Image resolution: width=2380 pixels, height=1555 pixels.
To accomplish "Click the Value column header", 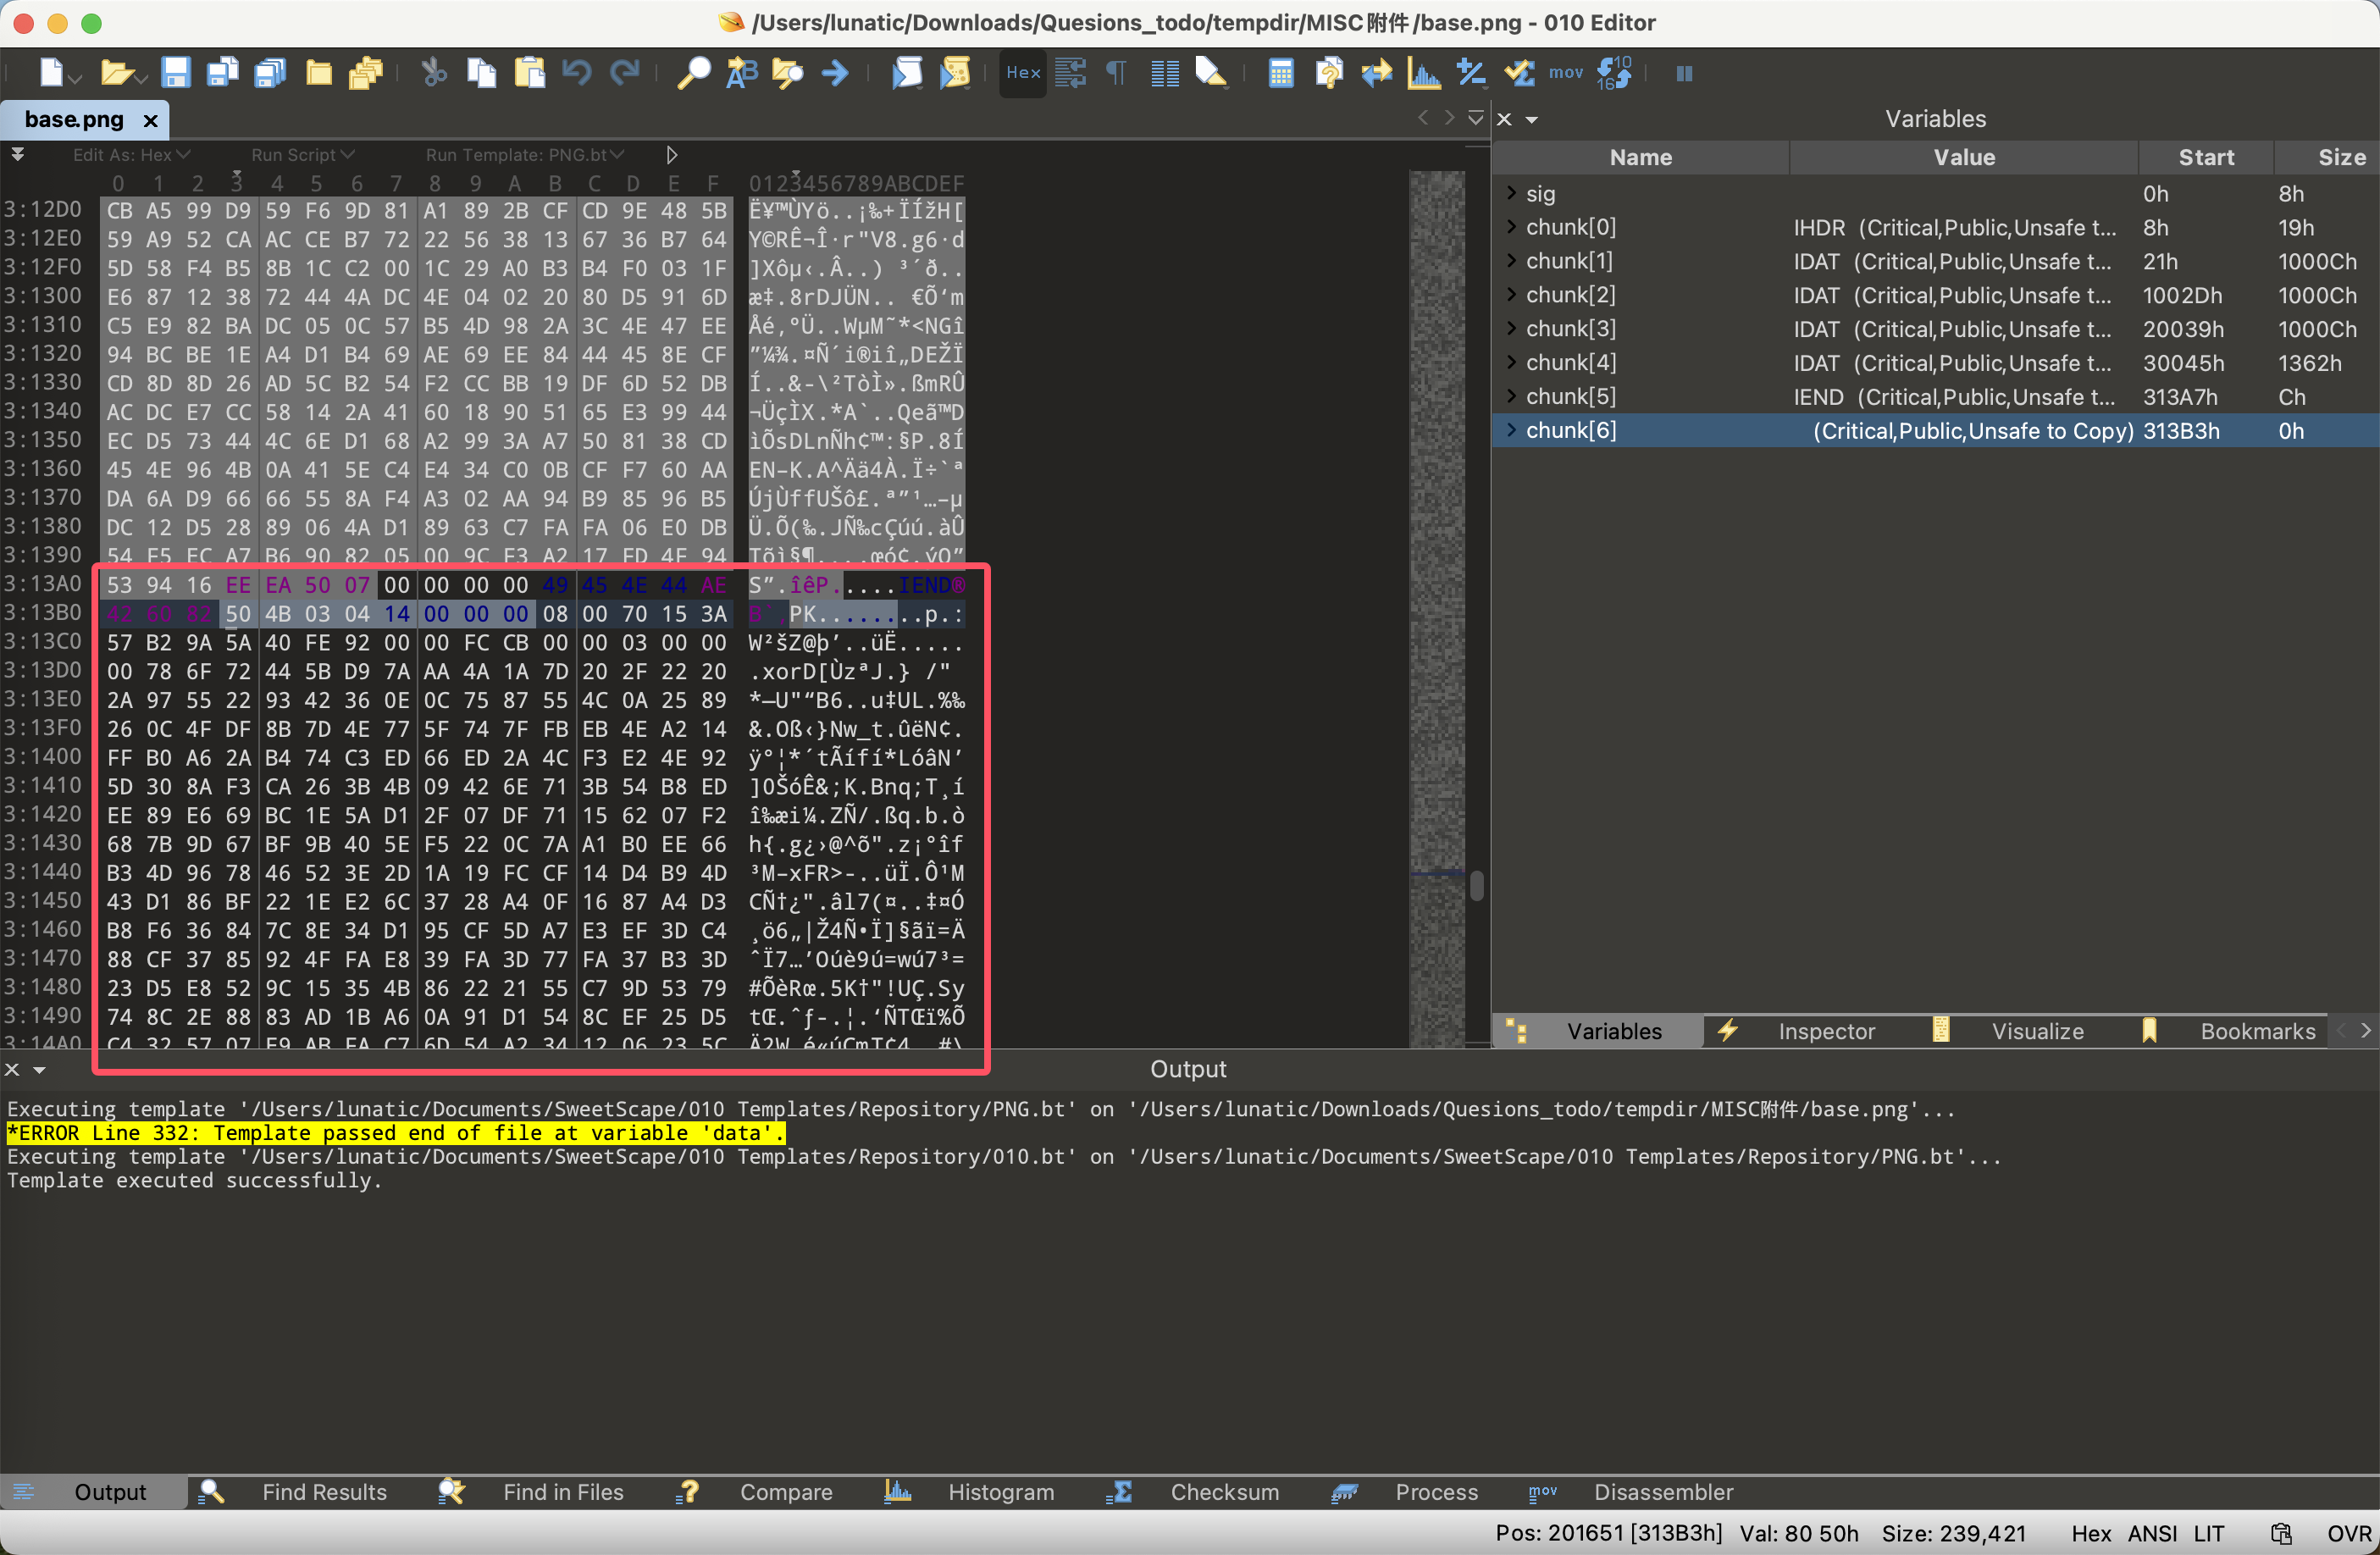I will coord(1964,157).
